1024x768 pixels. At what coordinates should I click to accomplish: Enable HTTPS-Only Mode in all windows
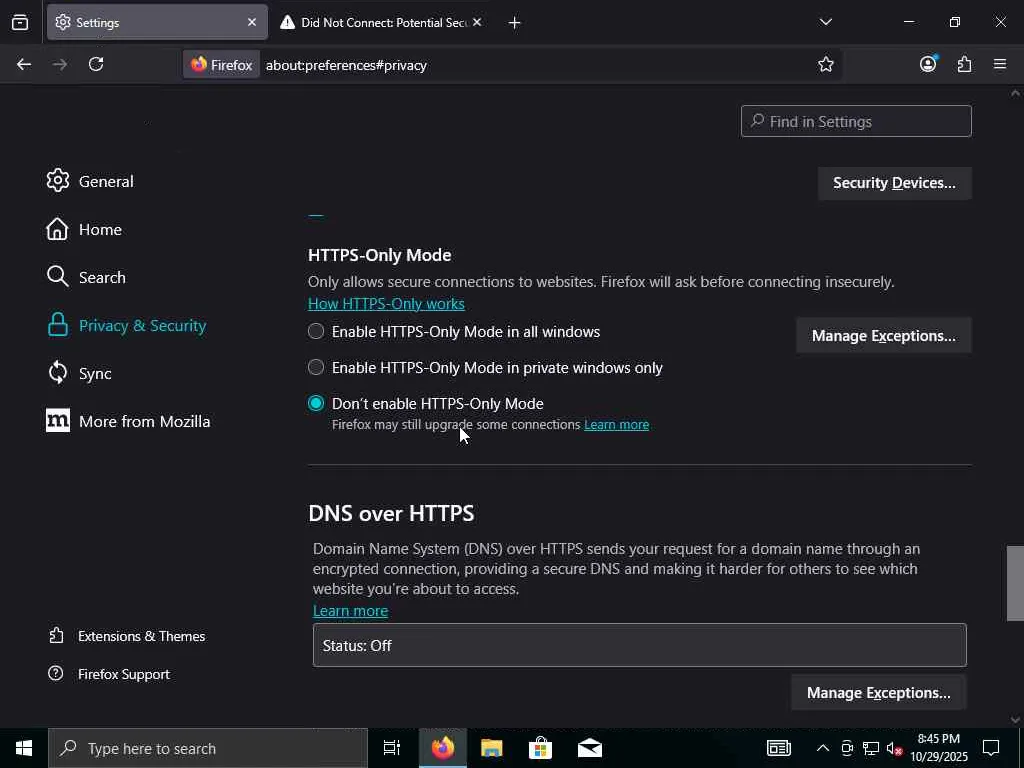[x=316, y=331]
